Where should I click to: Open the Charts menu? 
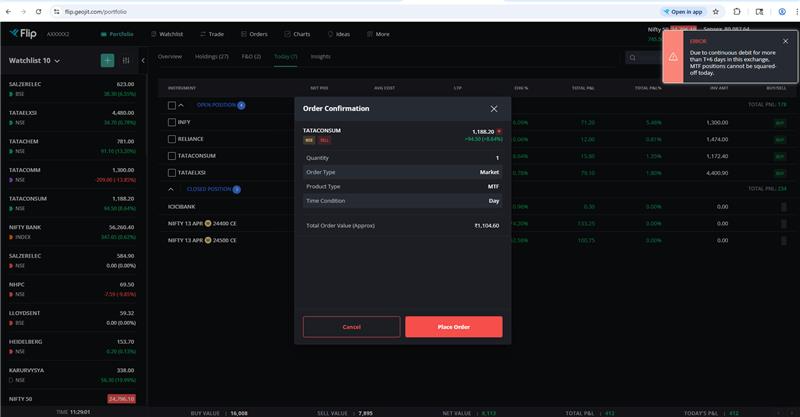(x=297, y=34)
